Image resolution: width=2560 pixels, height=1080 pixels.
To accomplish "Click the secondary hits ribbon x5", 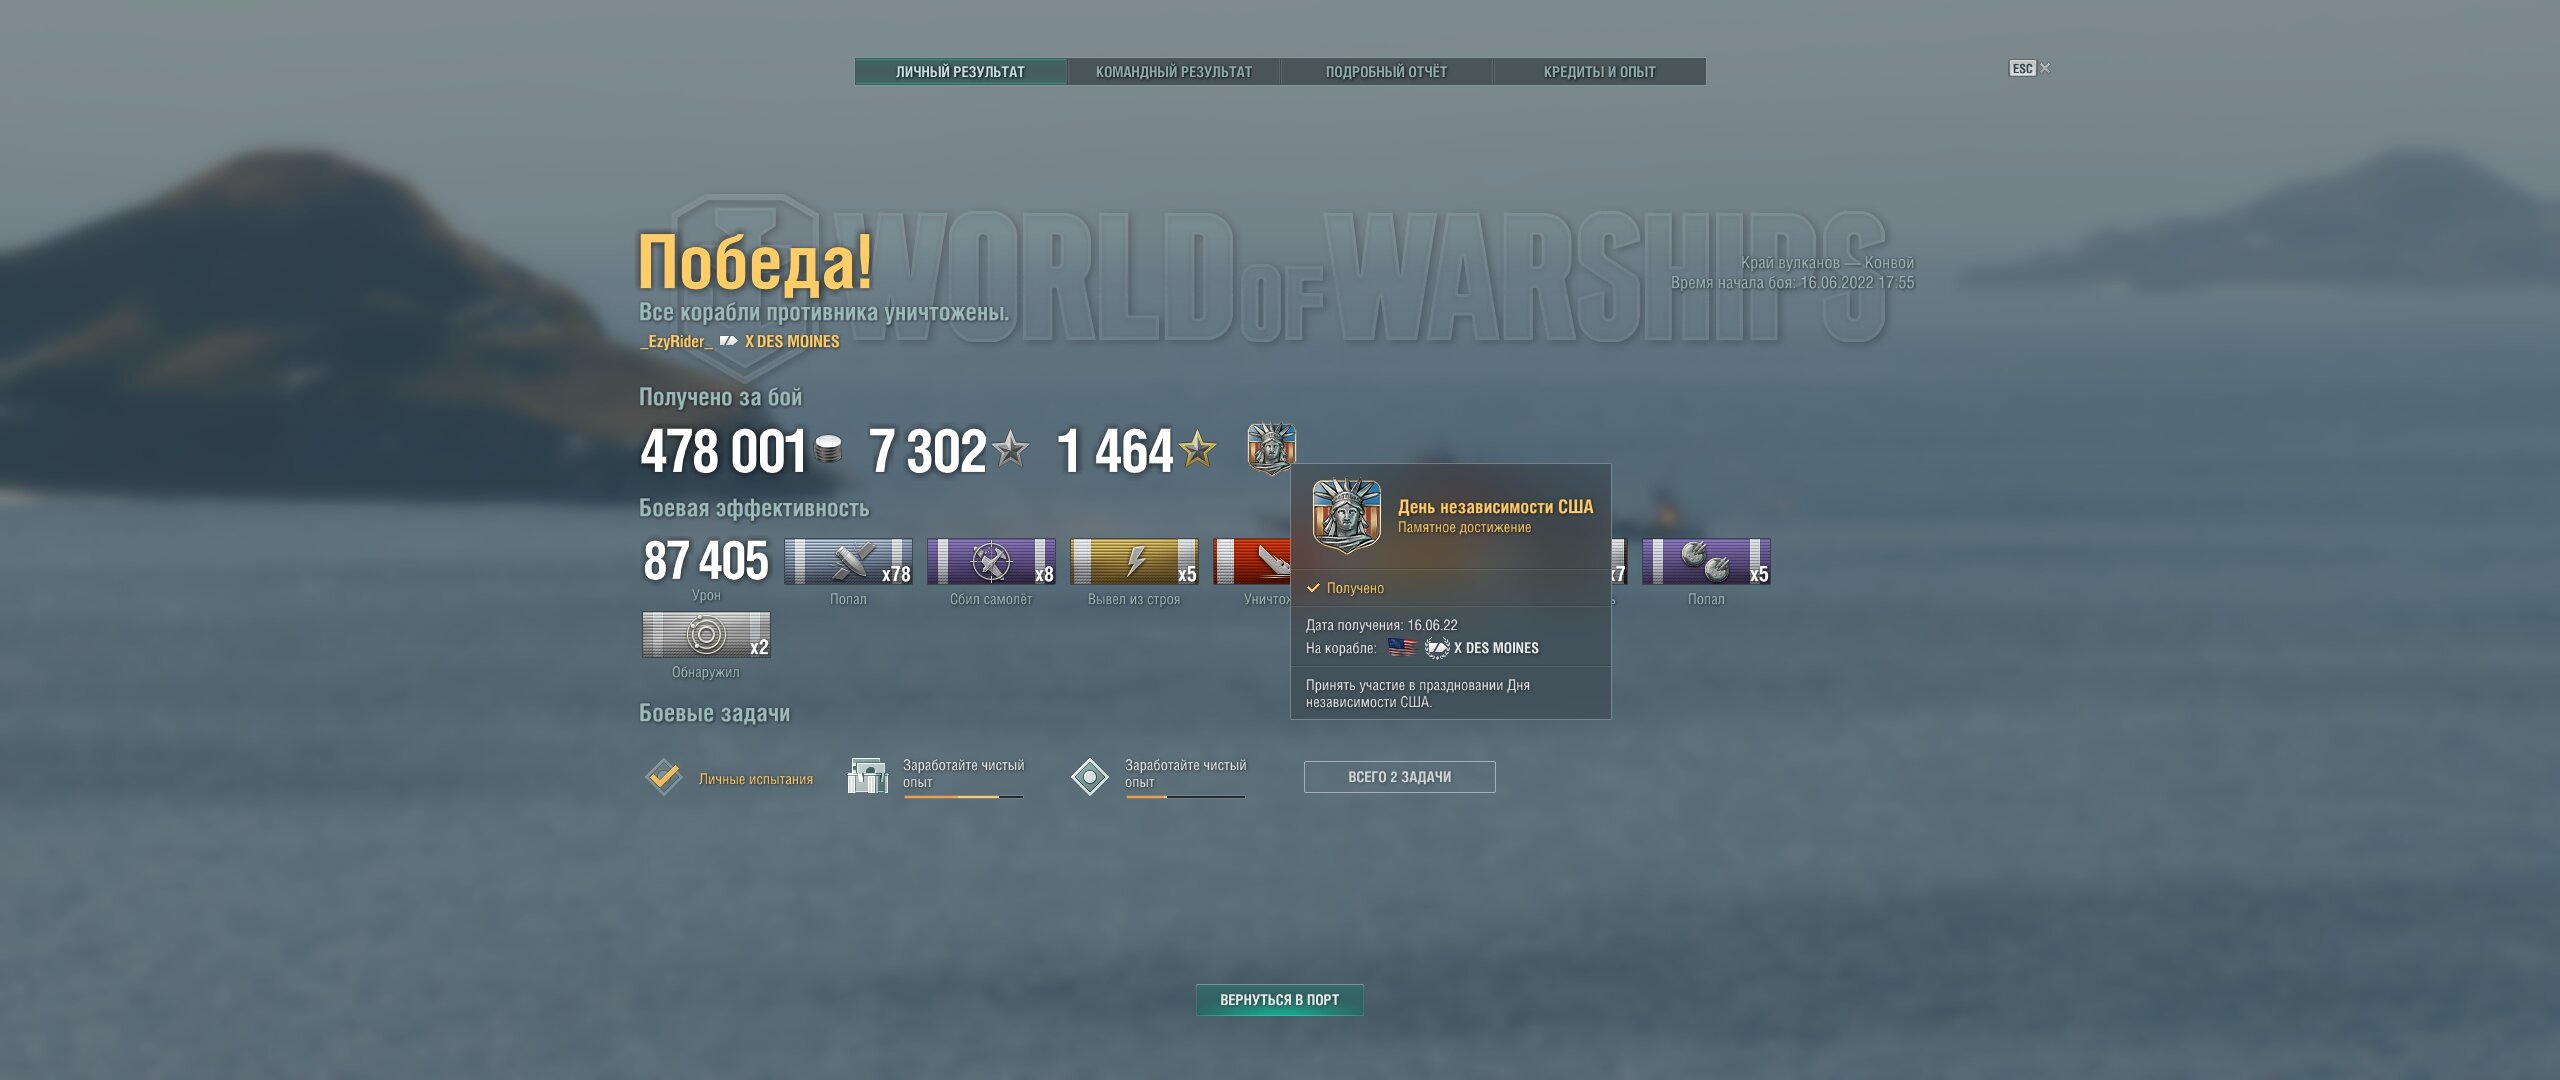I will (1706, 561).
